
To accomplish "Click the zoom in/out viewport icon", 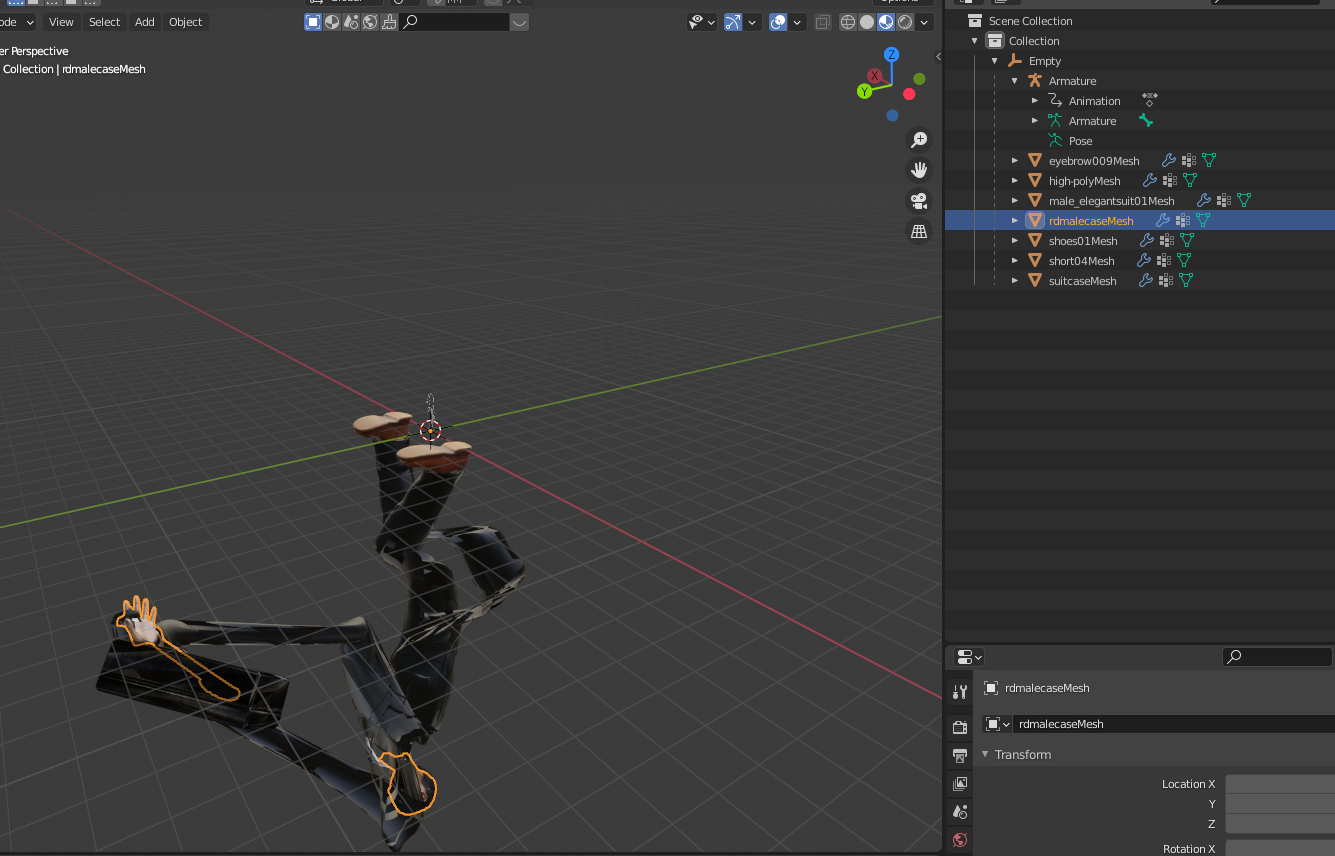I will point(918,140).
